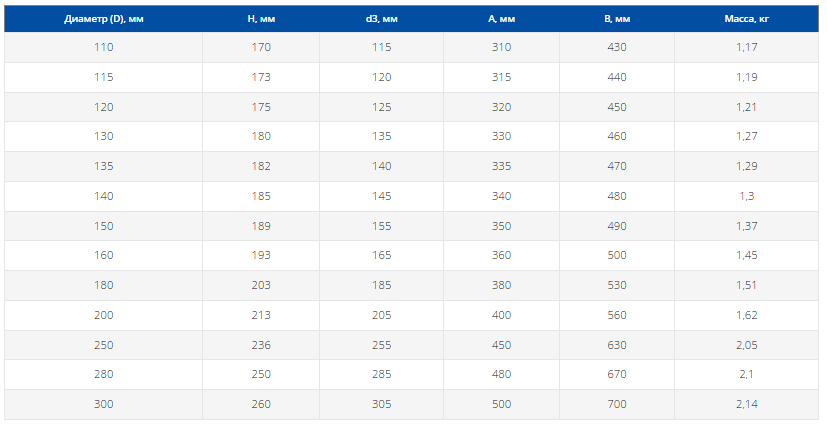
Task: Select diameter cell with value 160
Action: (103, 256)
